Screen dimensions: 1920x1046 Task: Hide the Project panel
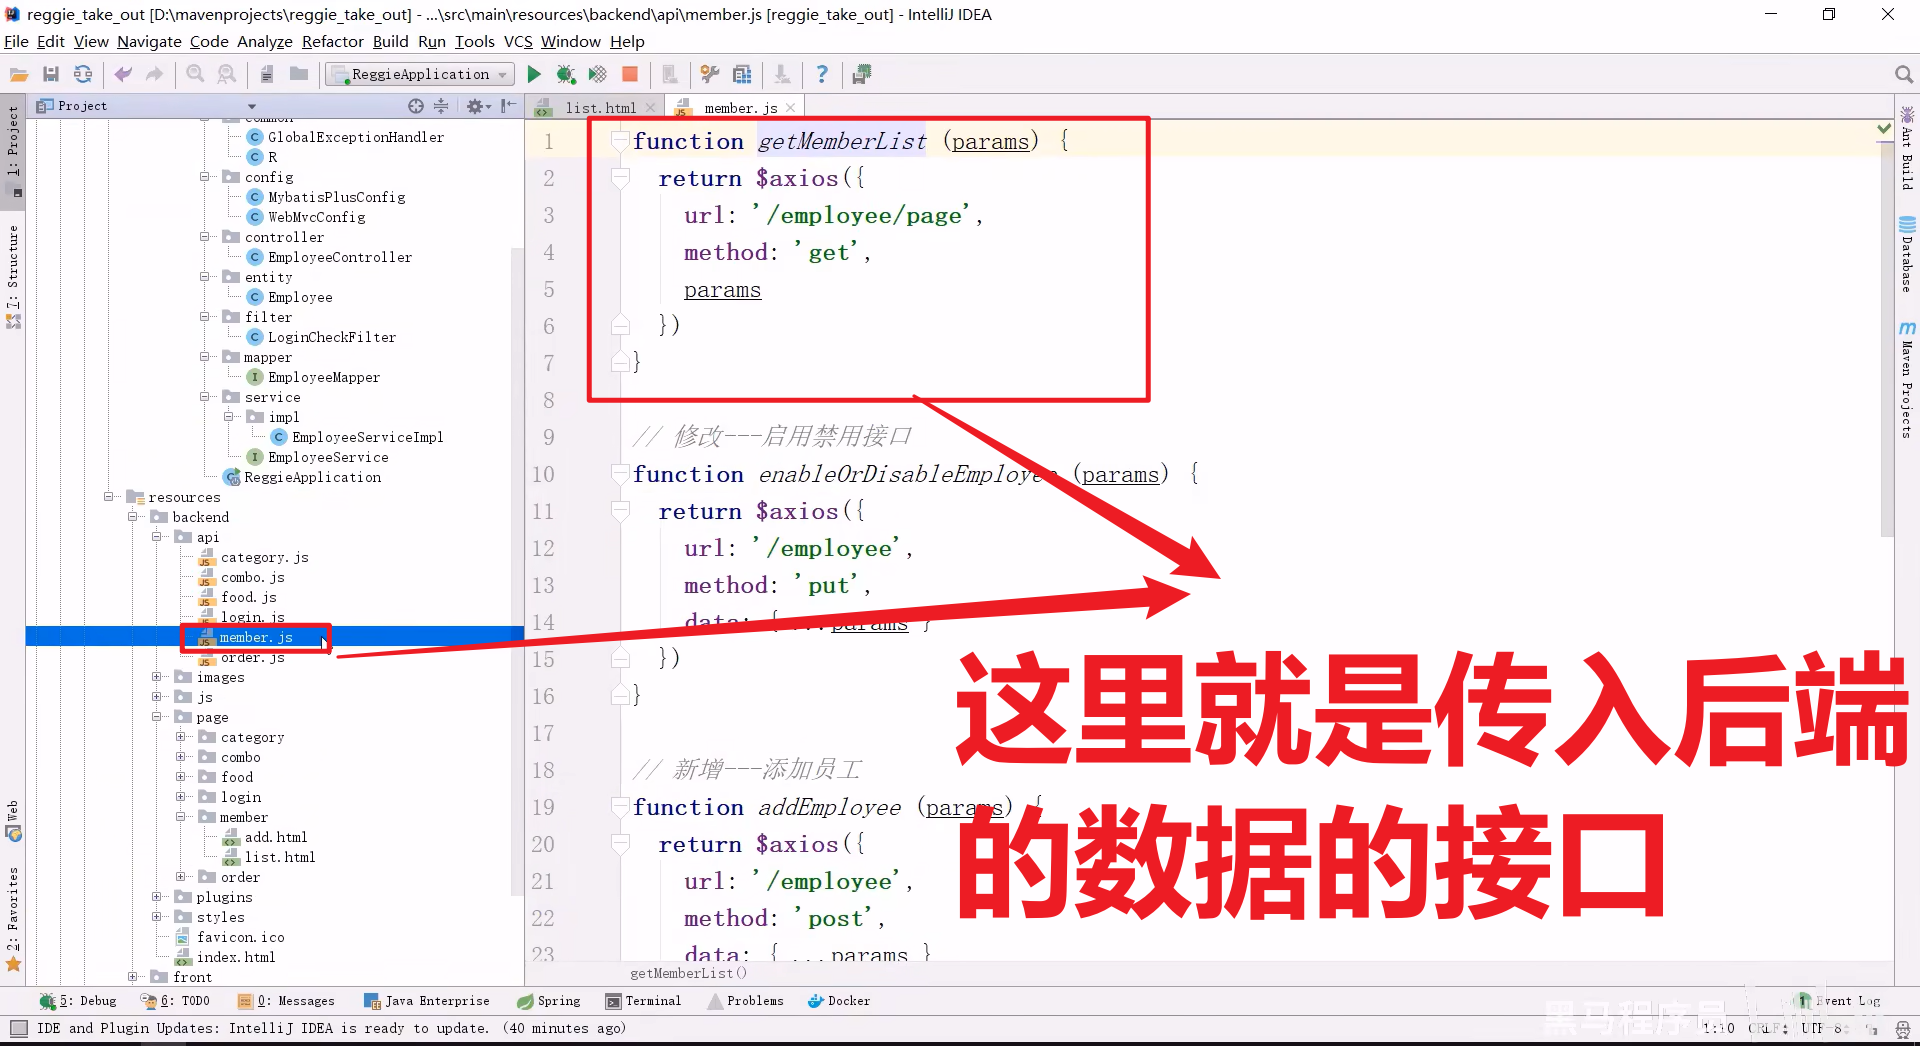point(509,106)
